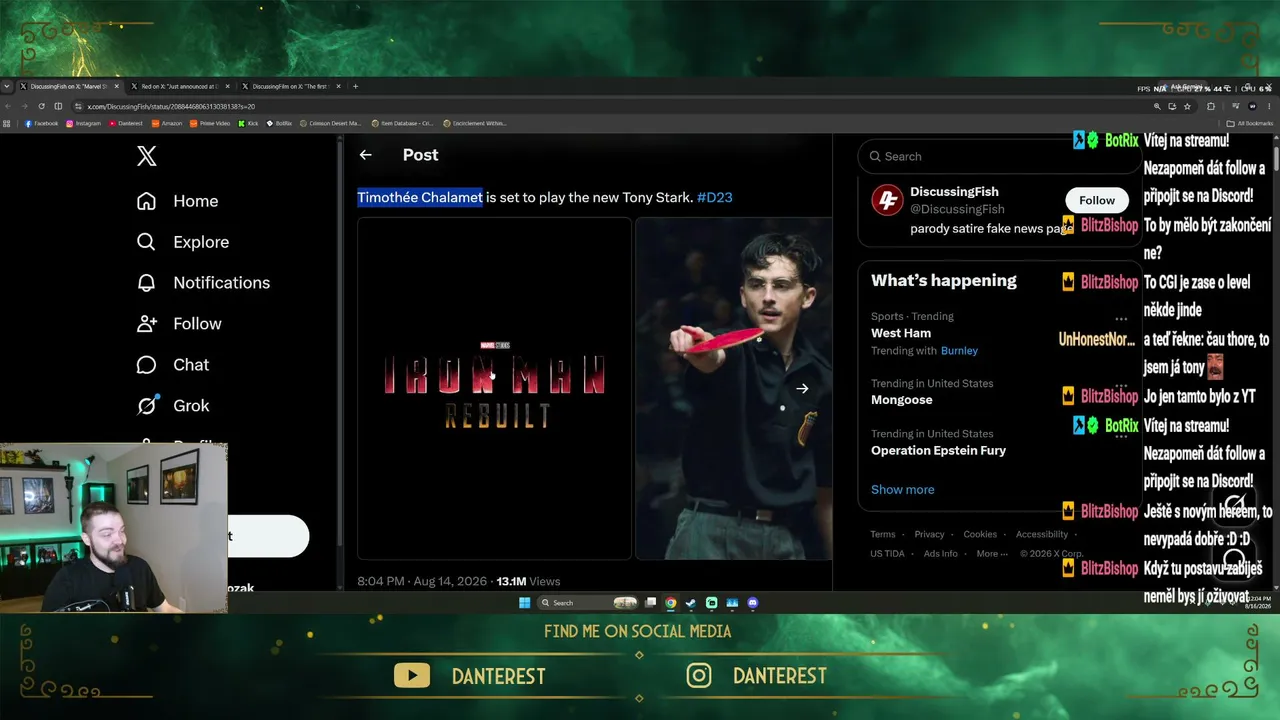Reload the current page
The height and width of the screenshot is (720, 1280).
pos(41,106)
